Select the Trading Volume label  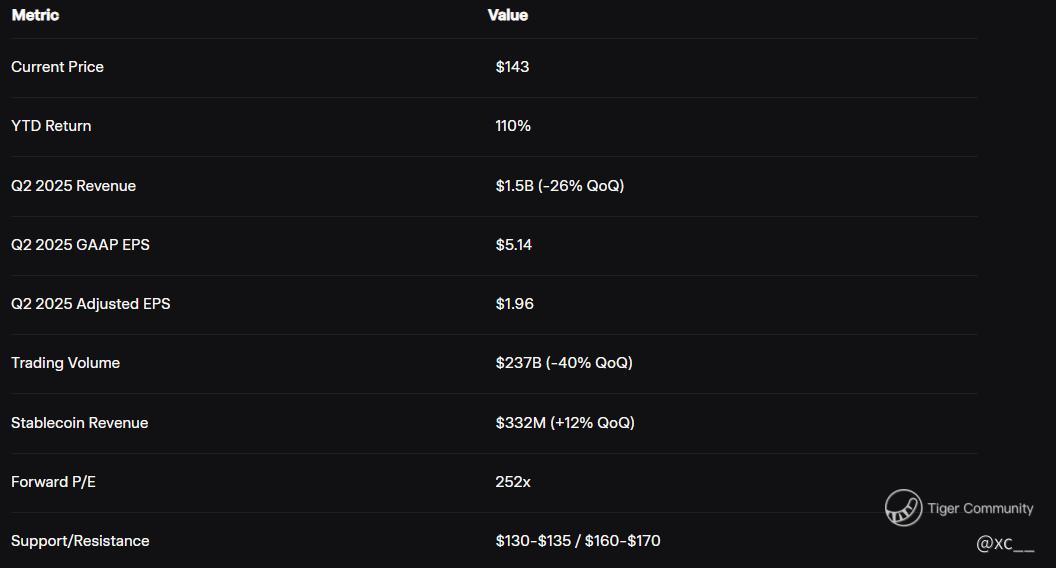(x=65, y=363)
